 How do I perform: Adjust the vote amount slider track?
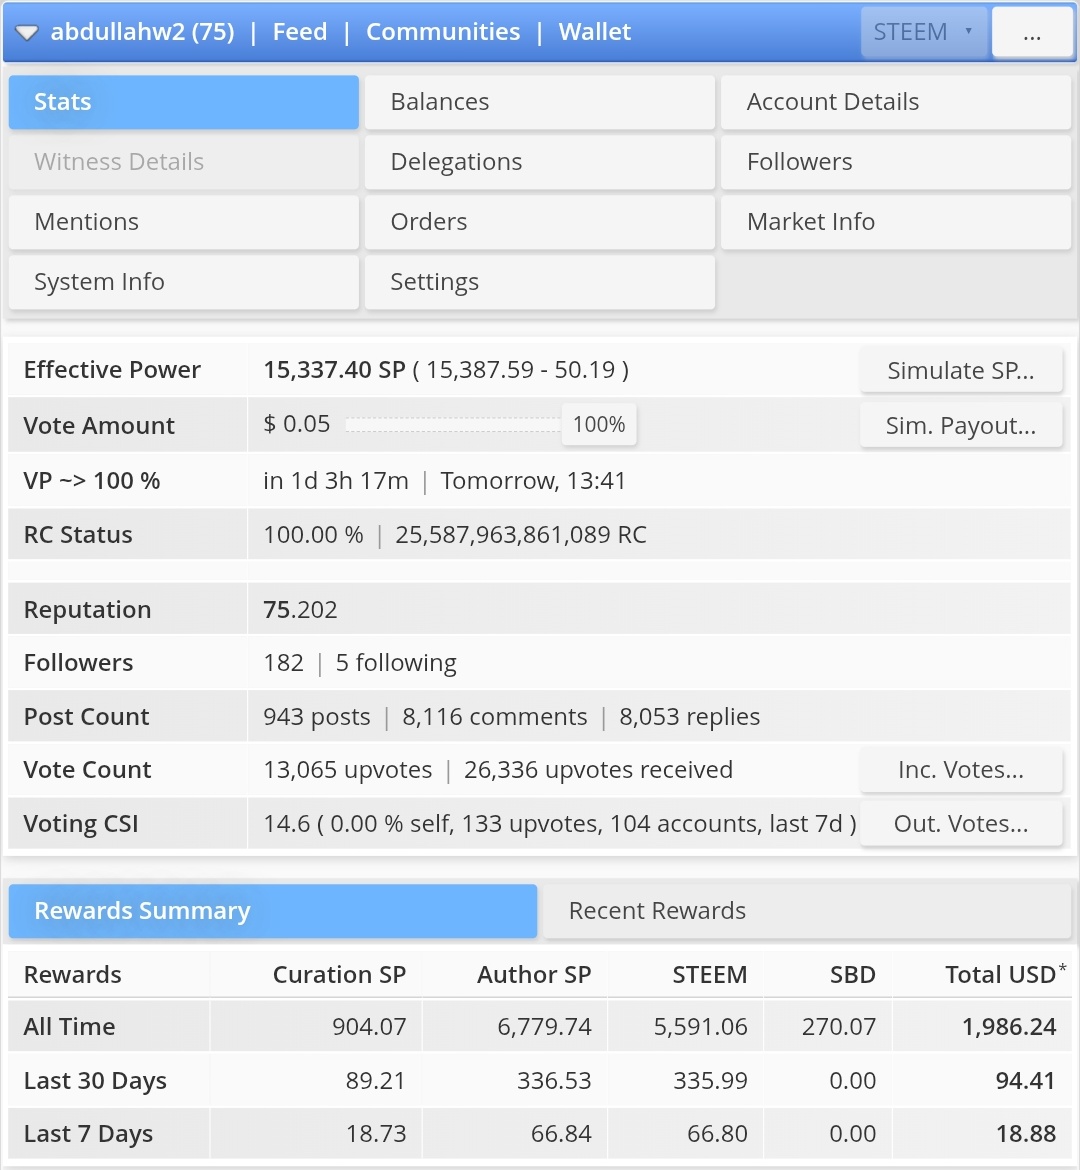[x=453, y=425]
